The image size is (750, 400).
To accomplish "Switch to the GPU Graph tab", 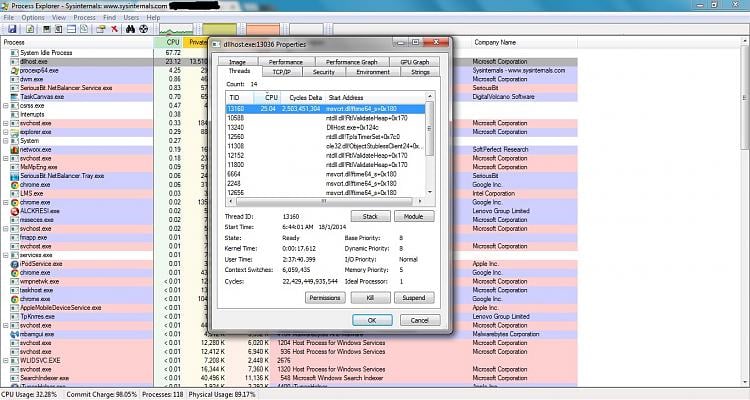I will 414,62.
